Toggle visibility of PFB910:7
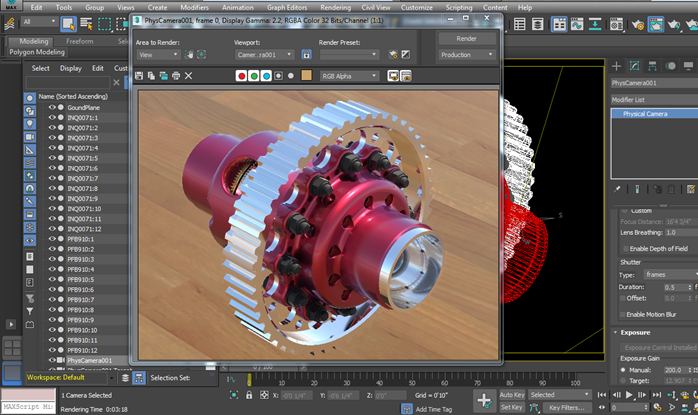Image resolution: width=698 pixels, height=415 pixels. [x=52, y=300]
